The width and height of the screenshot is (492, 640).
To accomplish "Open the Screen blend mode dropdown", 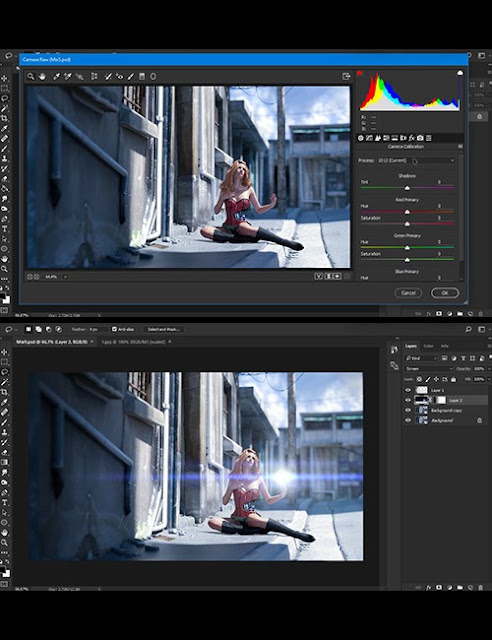I will tap(429, 369).
